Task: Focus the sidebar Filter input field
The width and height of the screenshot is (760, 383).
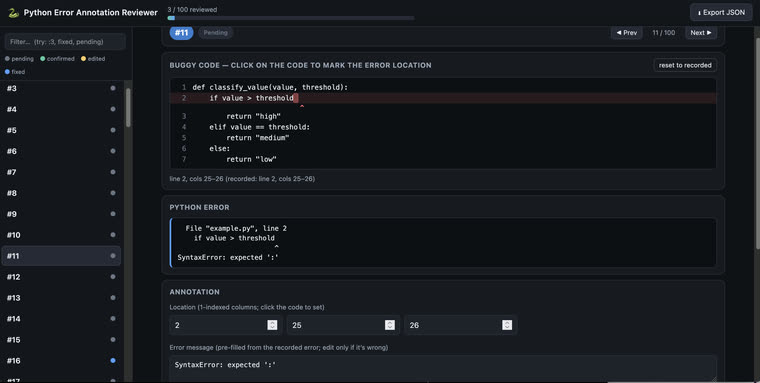Action: click(65, 42)
